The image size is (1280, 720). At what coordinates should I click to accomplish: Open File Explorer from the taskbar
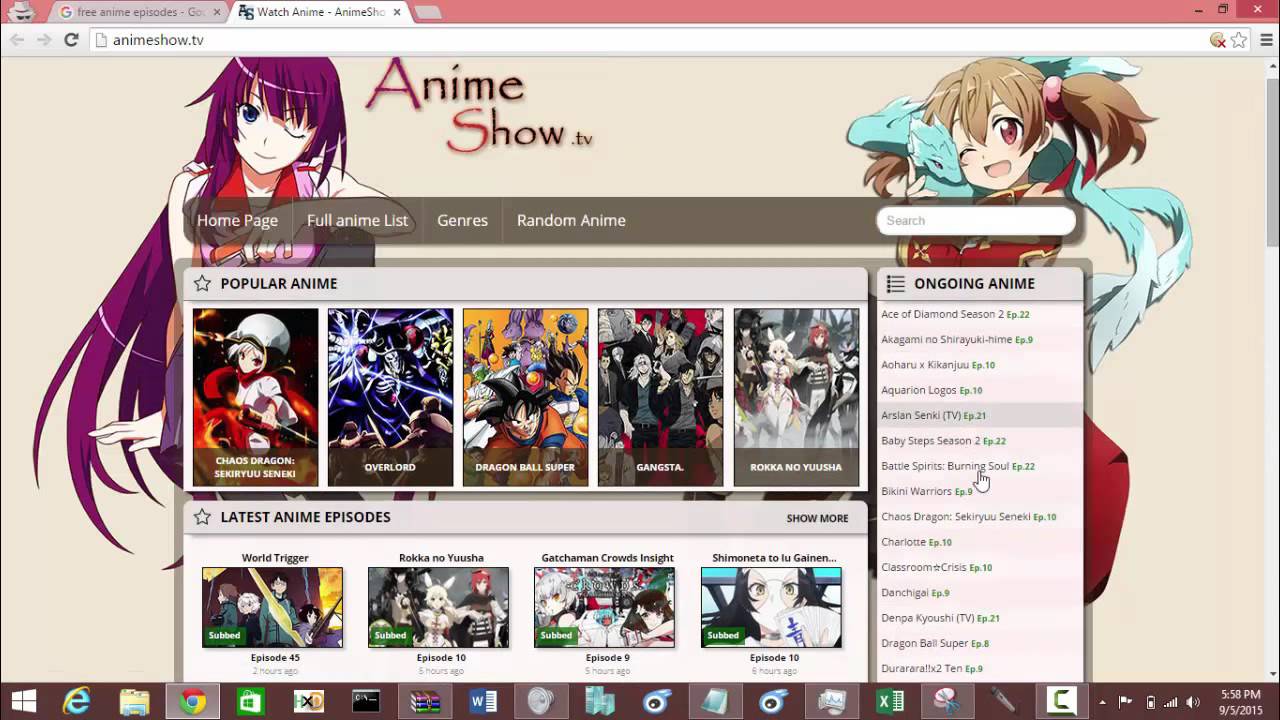pyautogui.click(x=135, y=701)
